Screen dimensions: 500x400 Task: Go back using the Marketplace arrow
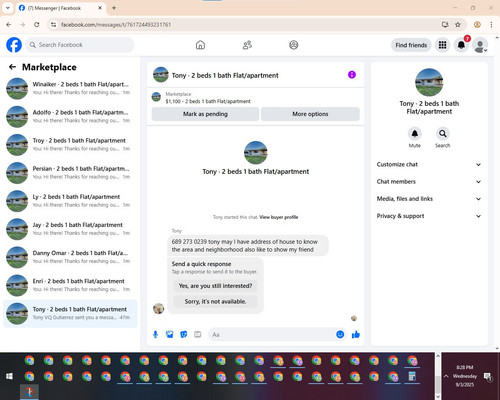12,67
